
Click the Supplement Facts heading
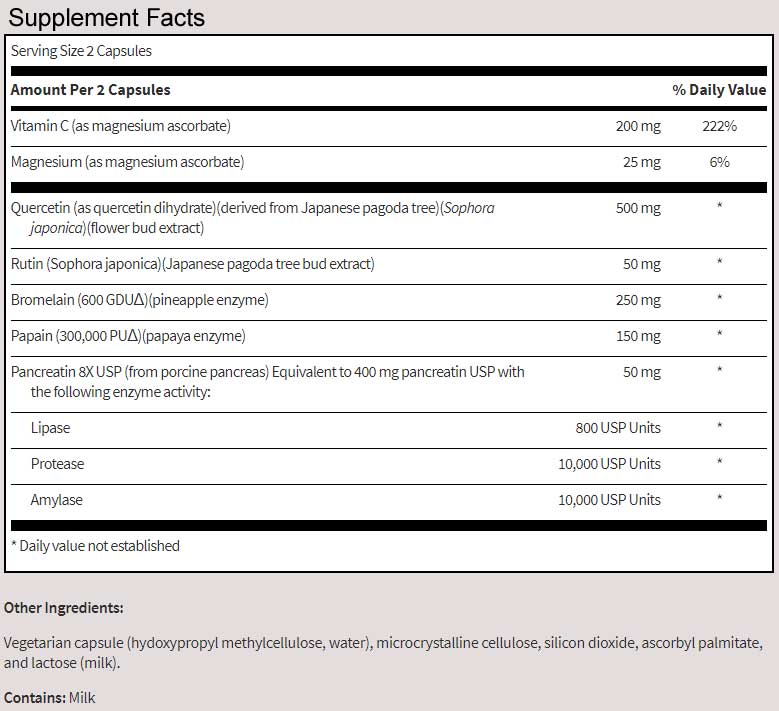point(105,18)
